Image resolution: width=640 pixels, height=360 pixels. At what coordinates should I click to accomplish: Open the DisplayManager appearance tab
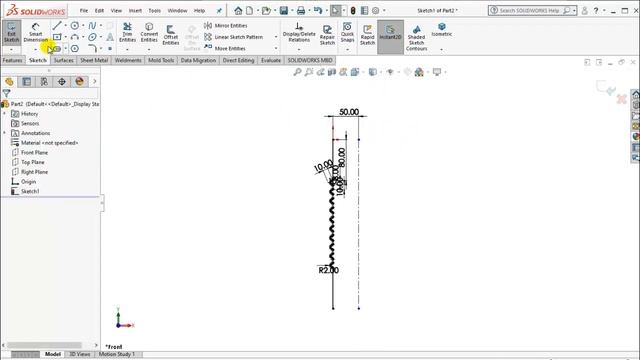(x=79, y=82)
